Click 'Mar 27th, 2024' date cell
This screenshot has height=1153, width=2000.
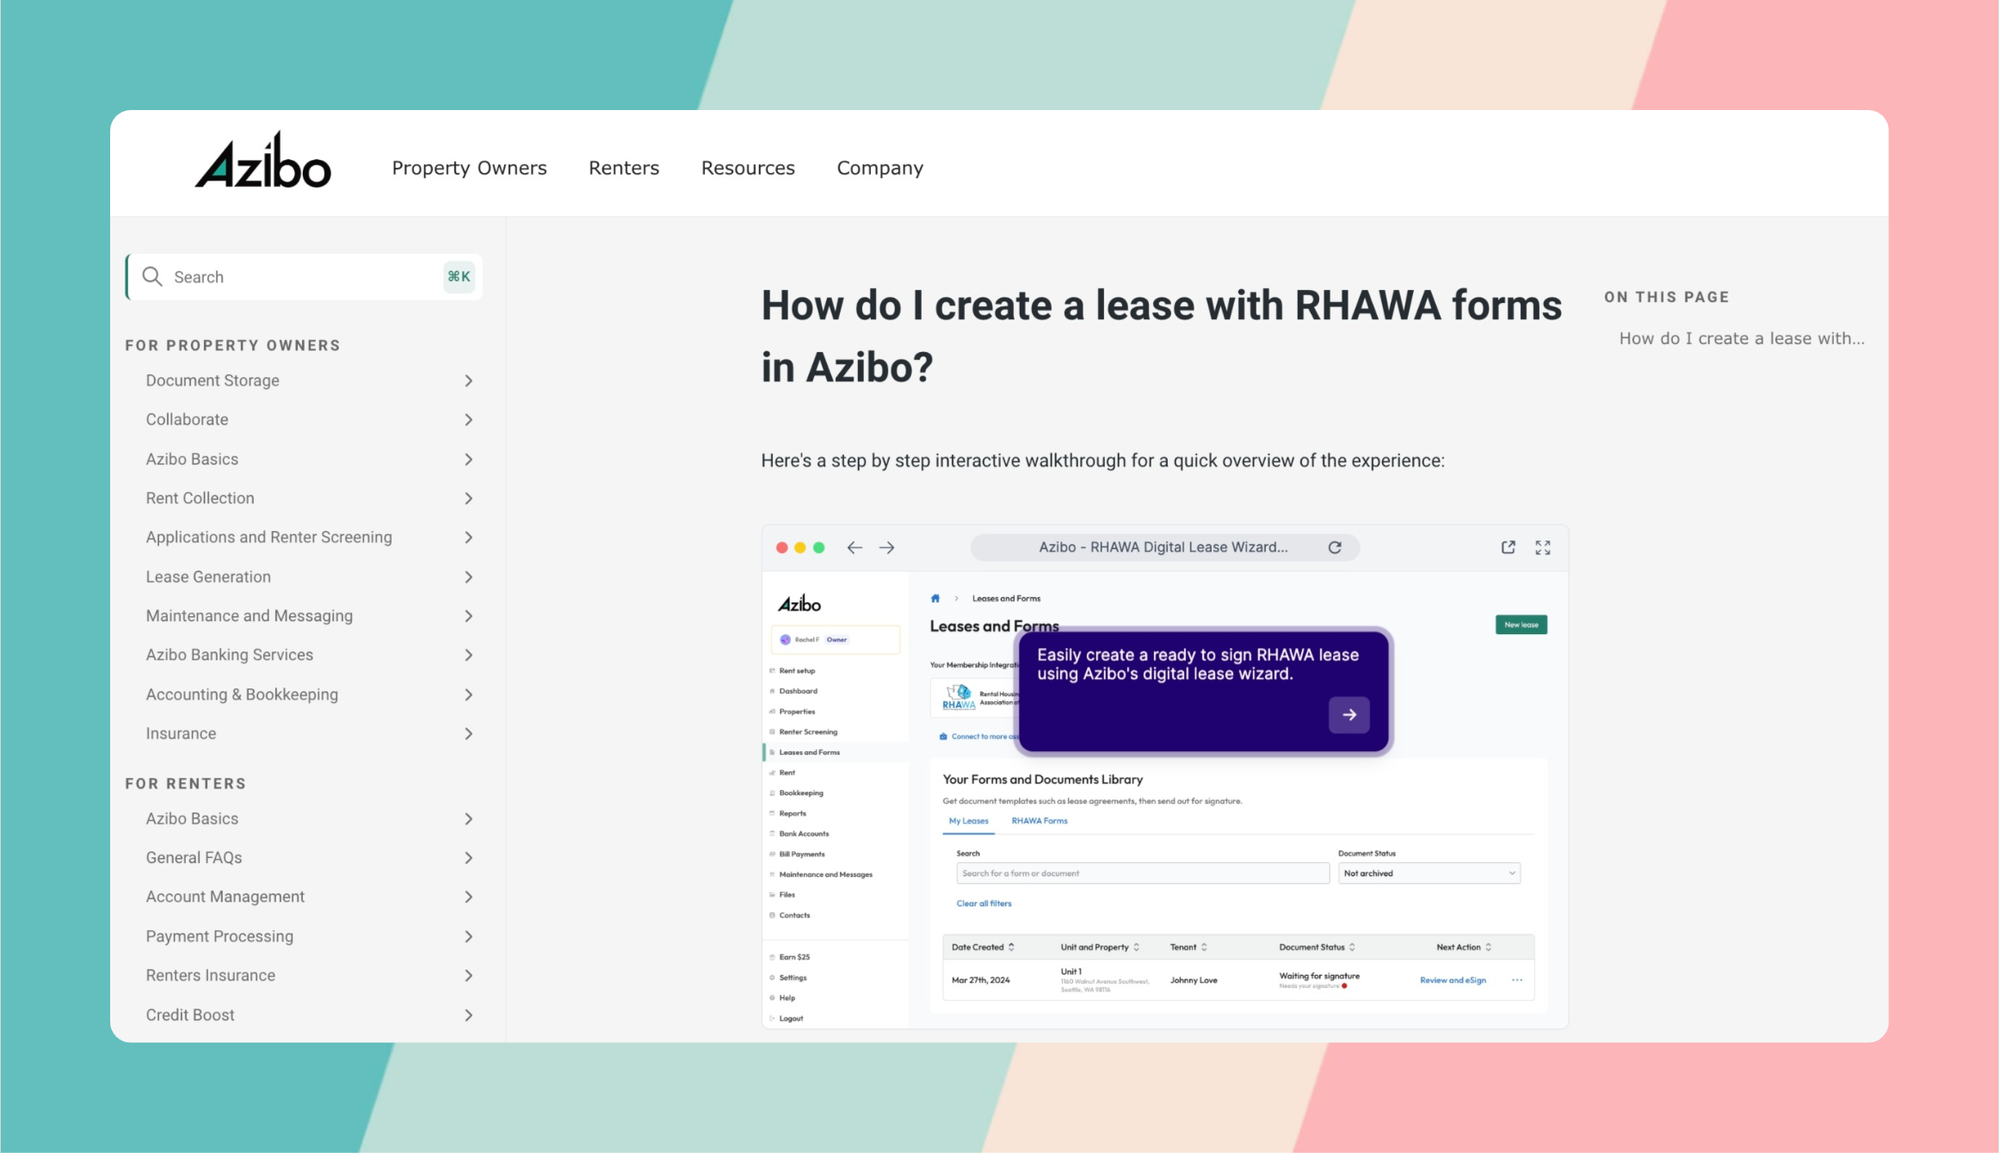click(x=981, y=980)
